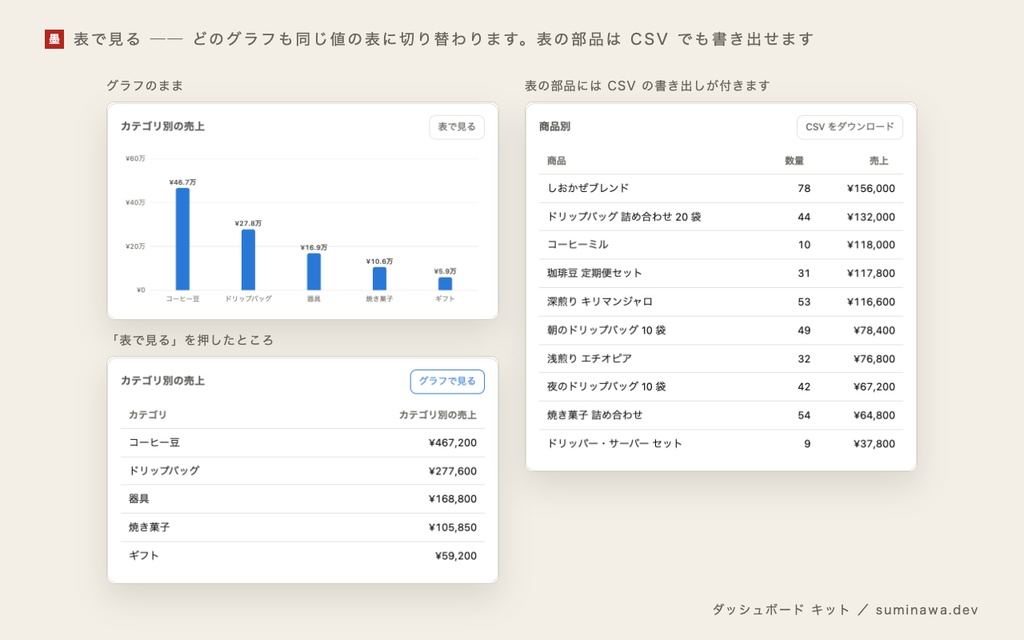Select the 焼き菓子 詰め合わせ row
The image size is (1024, 640).
[721, 415]
